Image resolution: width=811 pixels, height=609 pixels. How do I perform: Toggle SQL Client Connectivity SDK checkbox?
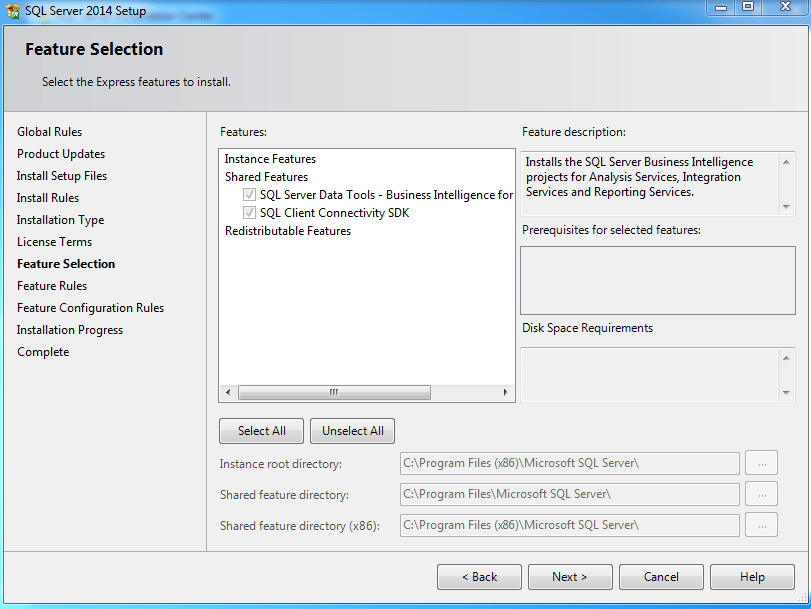click(249, 213)
